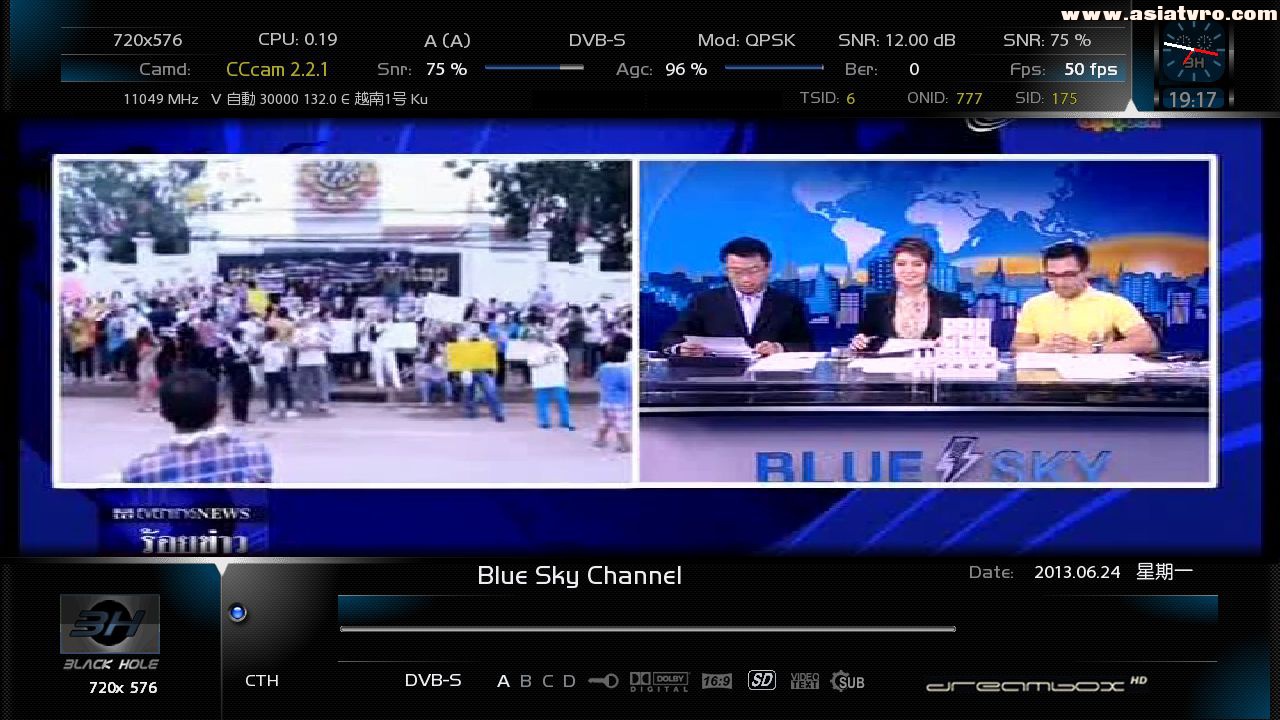Image resolution: width=1280 pixels, height=720 pixels.
Task: Click the encryption key icon
Action: pyautogui.click(x=603, y=681)
